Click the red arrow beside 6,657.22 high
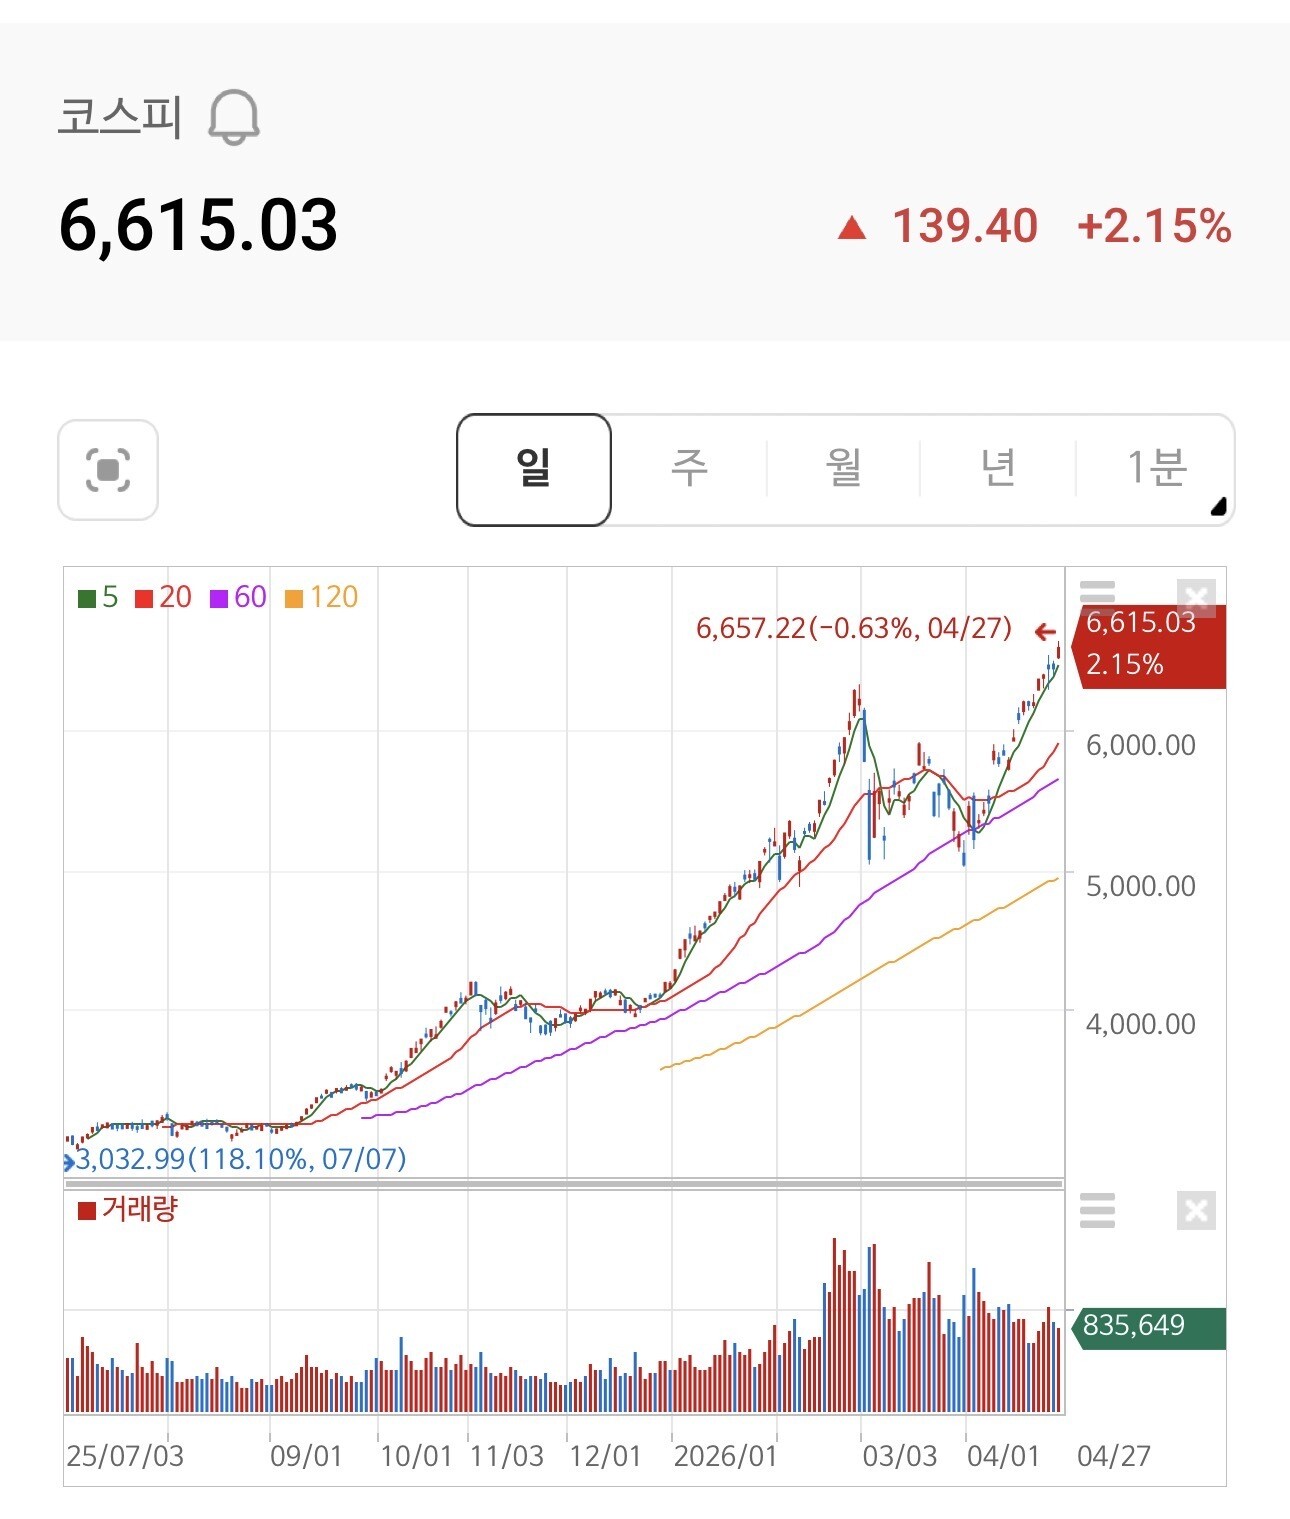 pos(1045,631)
